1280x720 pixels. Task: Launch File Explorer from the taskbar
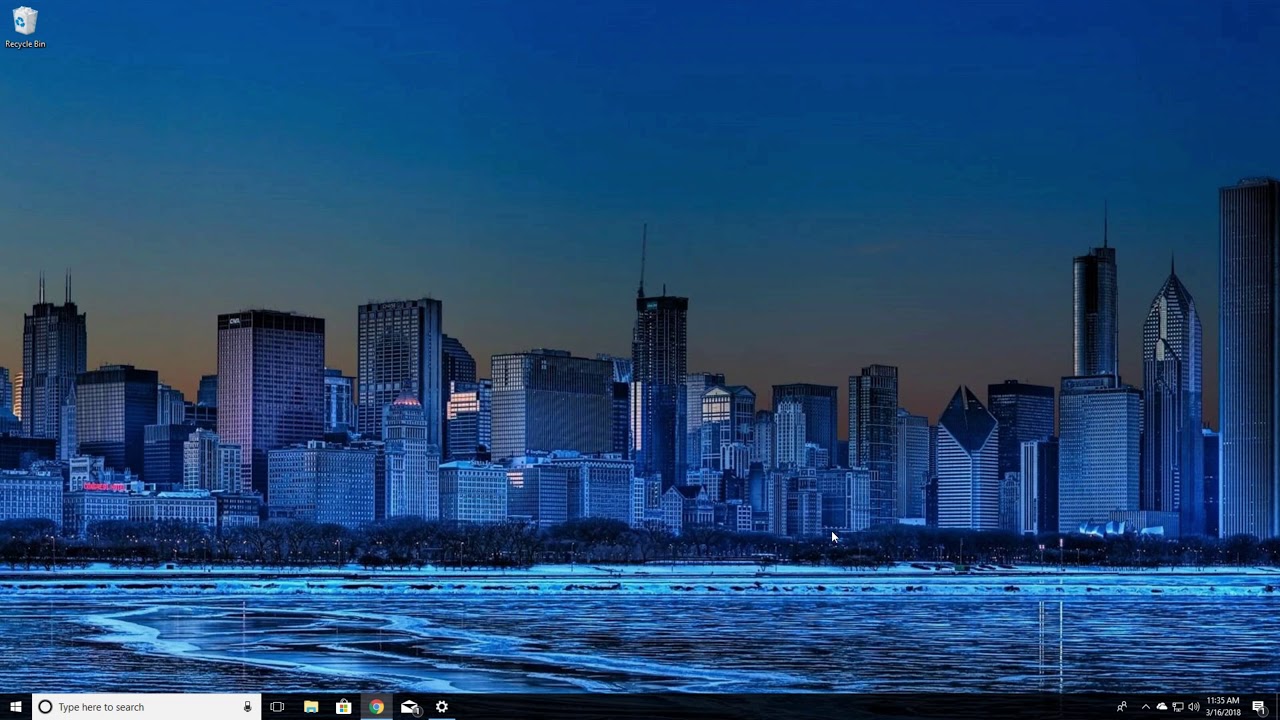(x=311, y=707)
